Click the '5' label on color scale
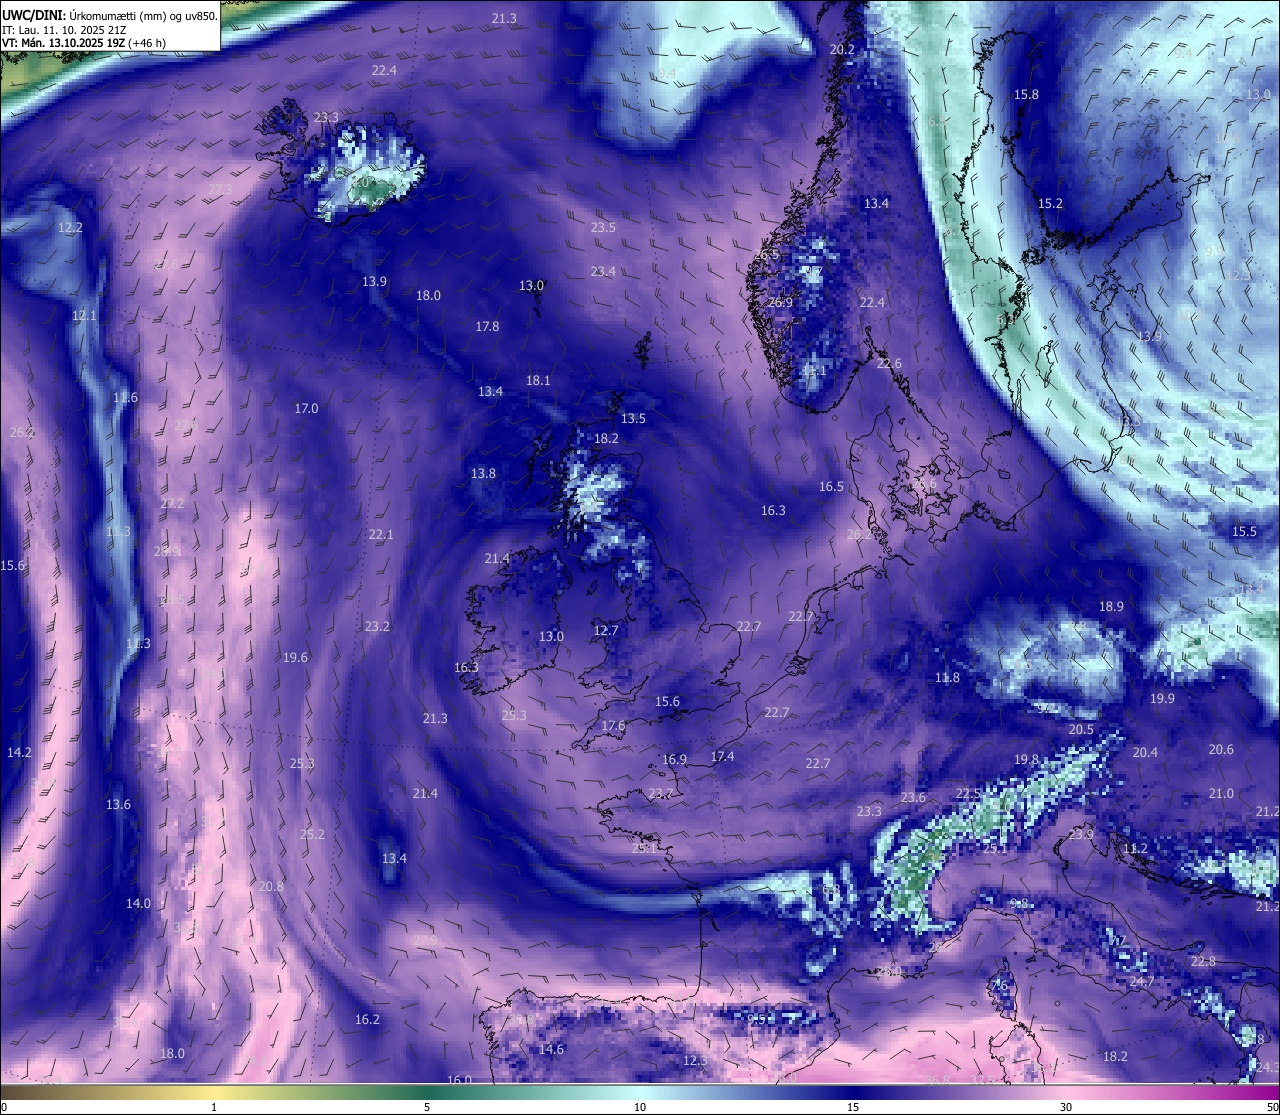The width and height of the screenshot is (1280, 1115). tap(427, 1107)
